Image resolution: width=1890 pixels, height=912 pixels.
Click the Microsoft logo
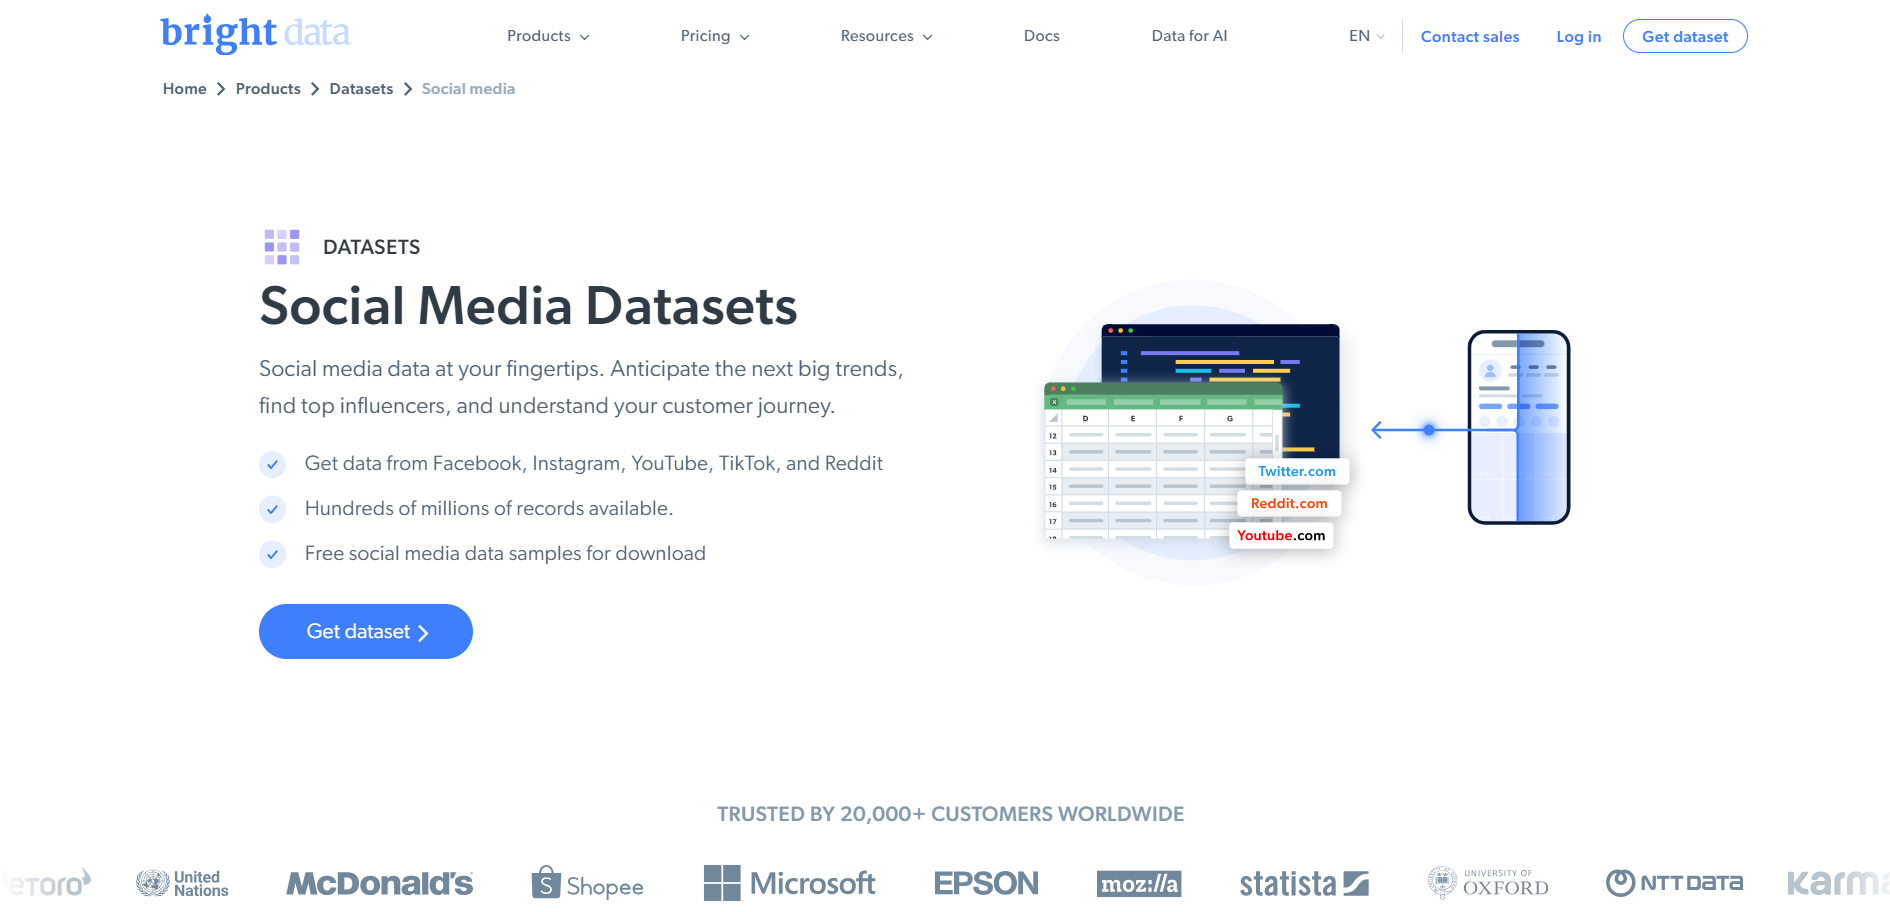coord(789,883)
